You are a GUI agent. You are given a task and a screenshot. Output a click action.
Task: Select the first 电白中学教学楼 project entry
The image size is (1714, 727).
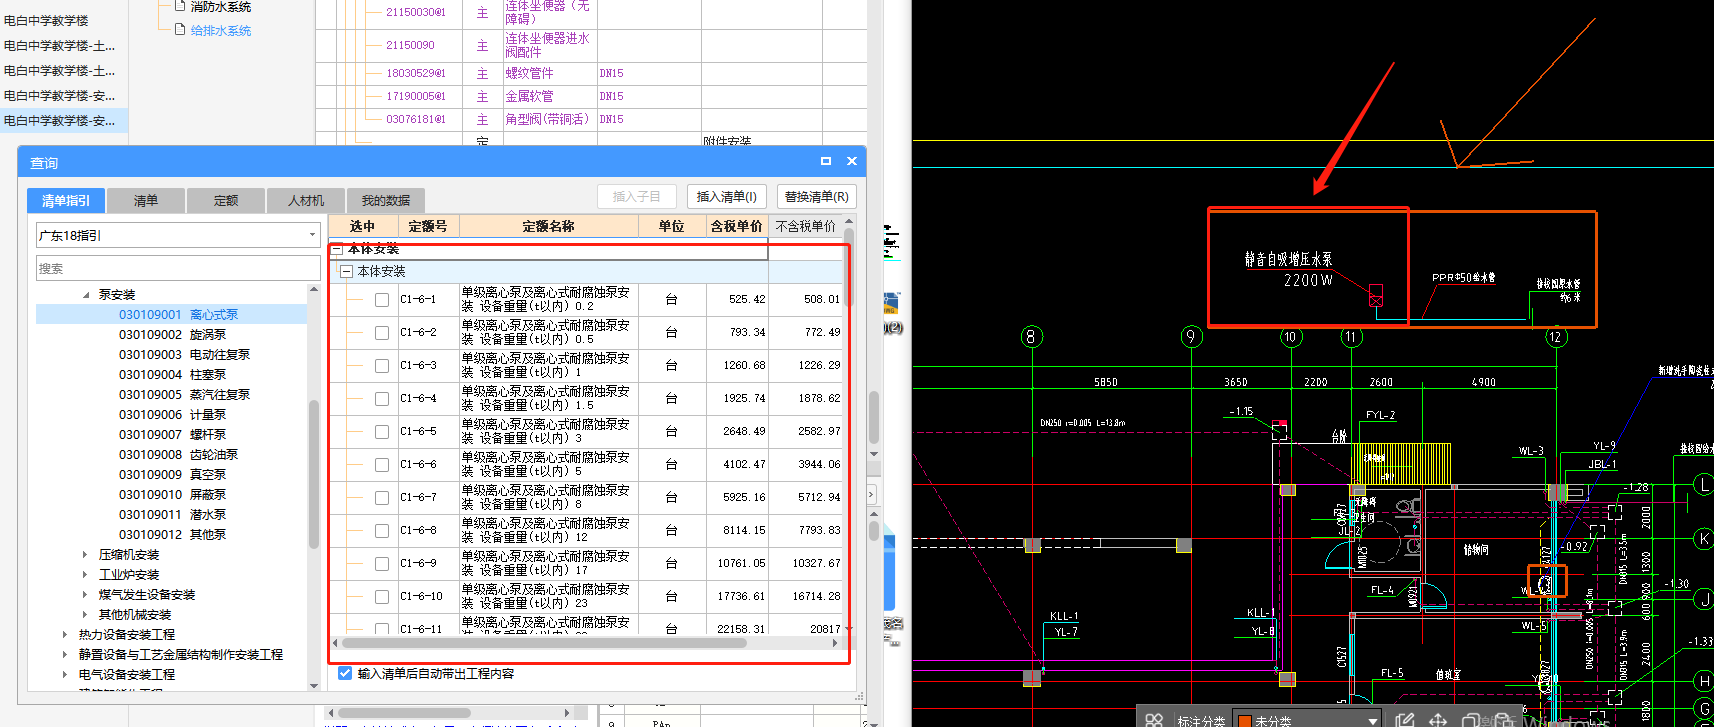46,20
